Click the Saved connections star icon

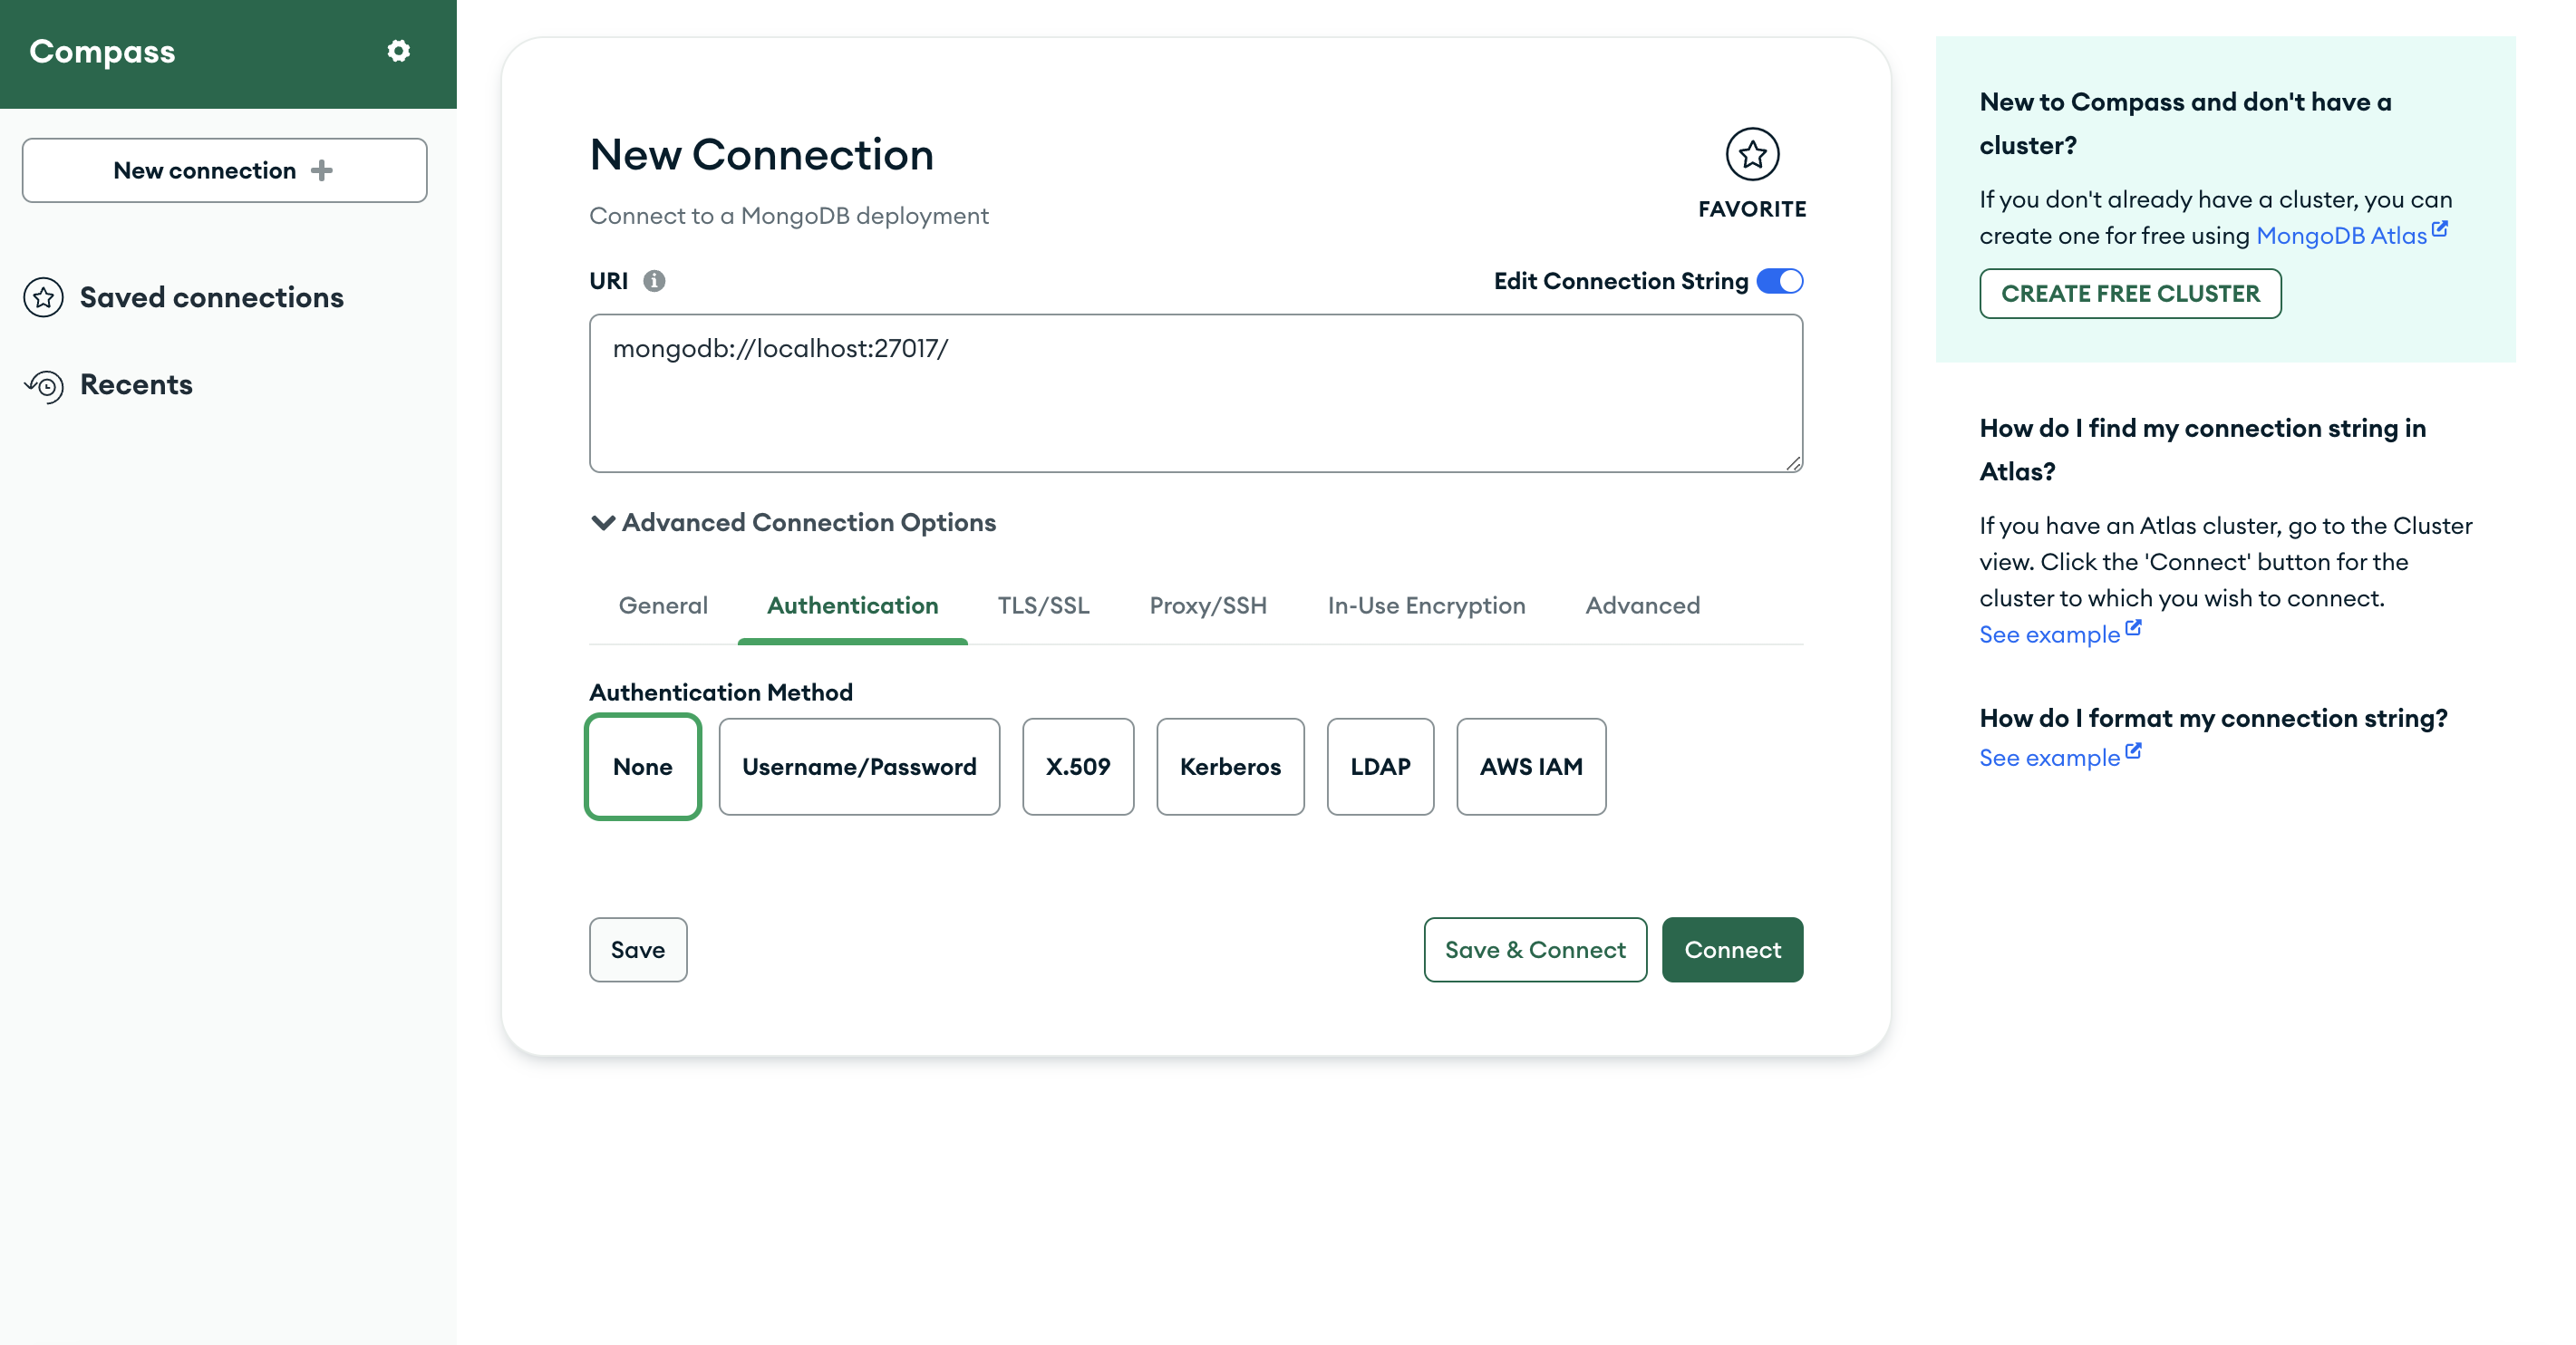(44, 297)
